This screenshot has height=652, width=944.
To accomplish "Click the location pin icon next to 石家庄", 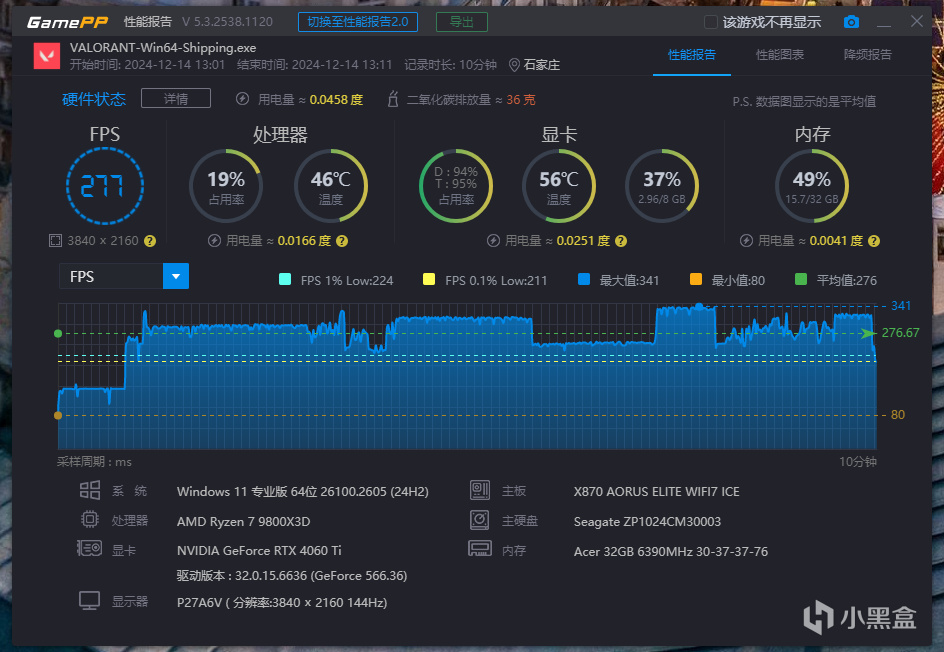I will [514, 65].
